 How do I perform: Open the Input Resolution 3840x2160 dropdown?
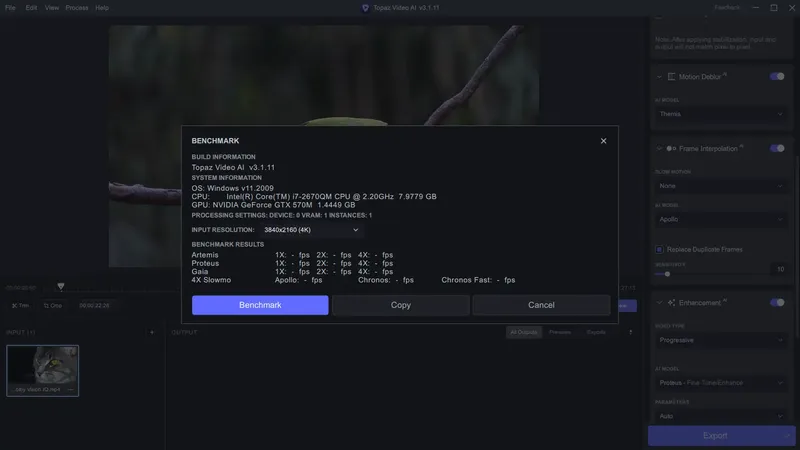311,230
